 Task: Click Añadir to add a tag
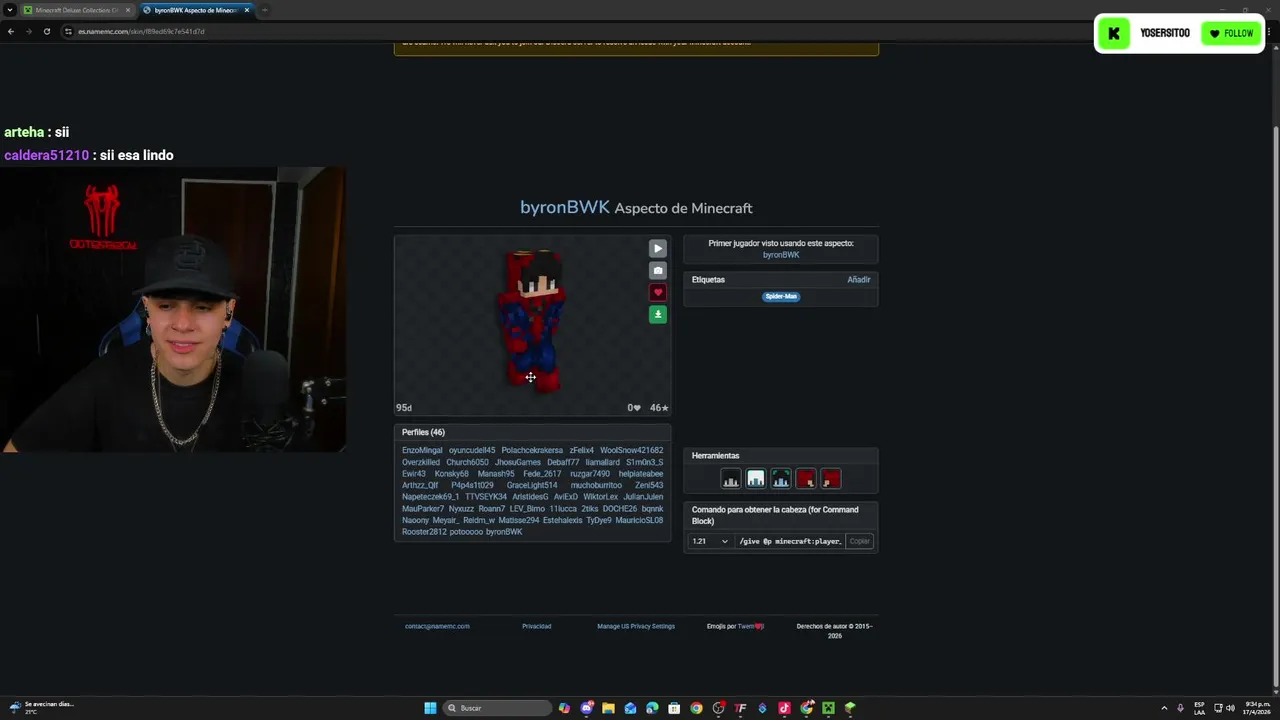click(859, 280)
